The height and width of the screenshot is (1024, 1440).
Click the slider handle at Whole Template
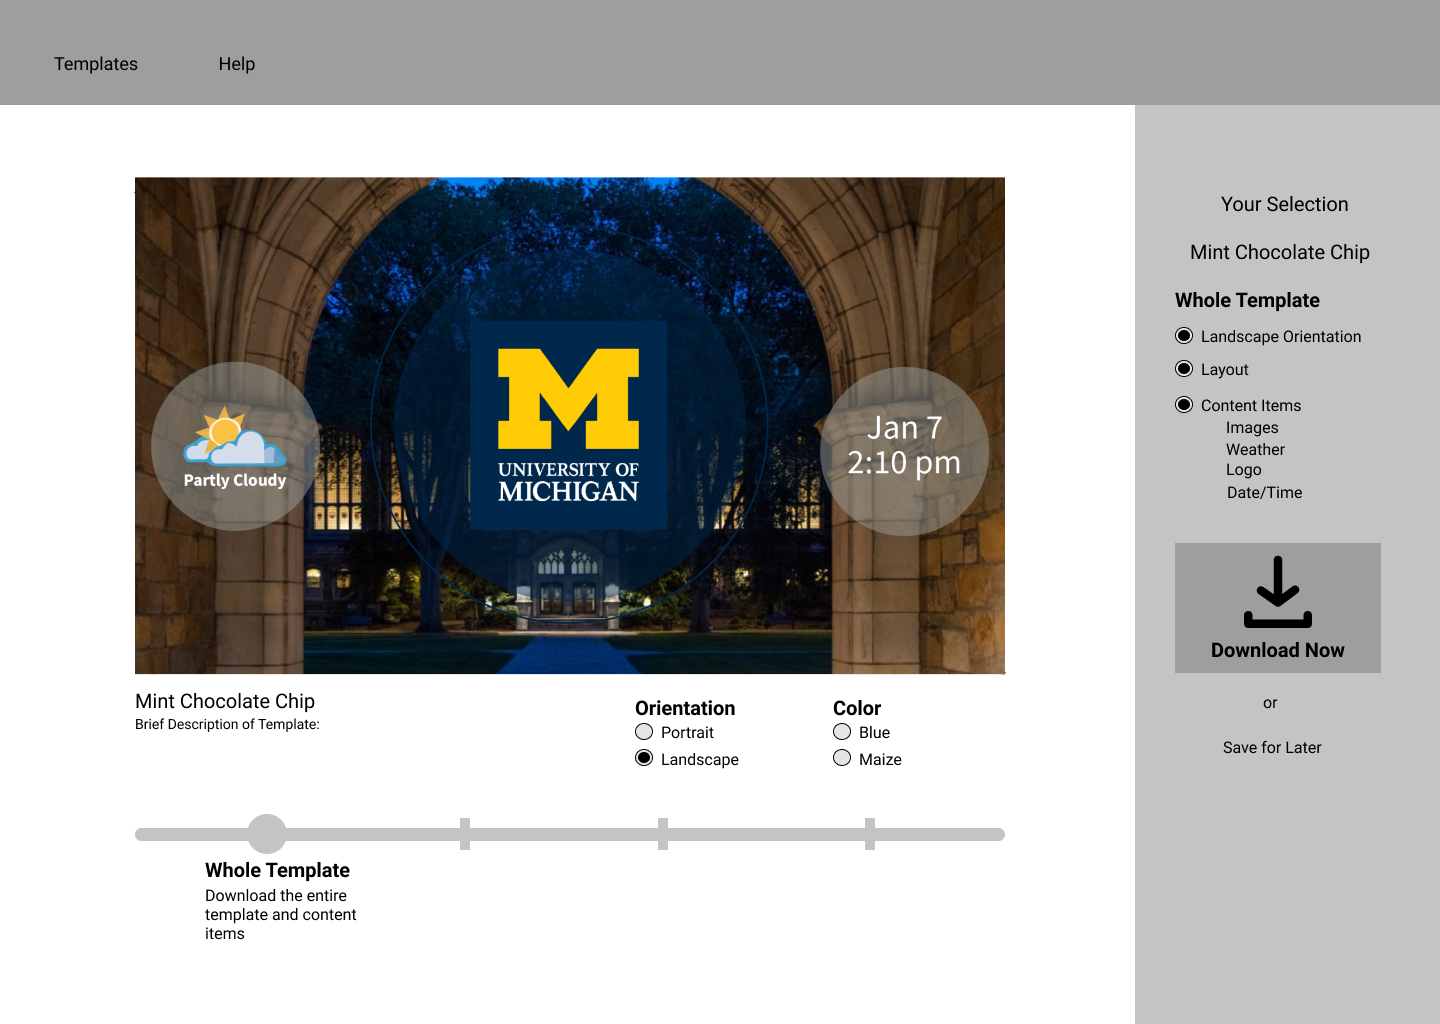point(267,834)
